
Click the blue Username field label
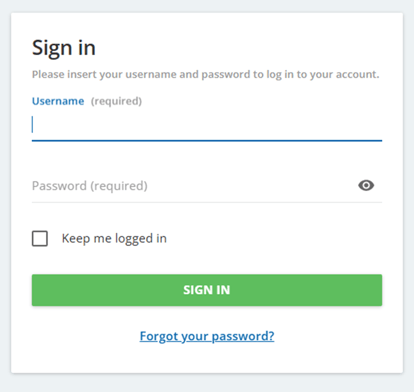point(58,101)
